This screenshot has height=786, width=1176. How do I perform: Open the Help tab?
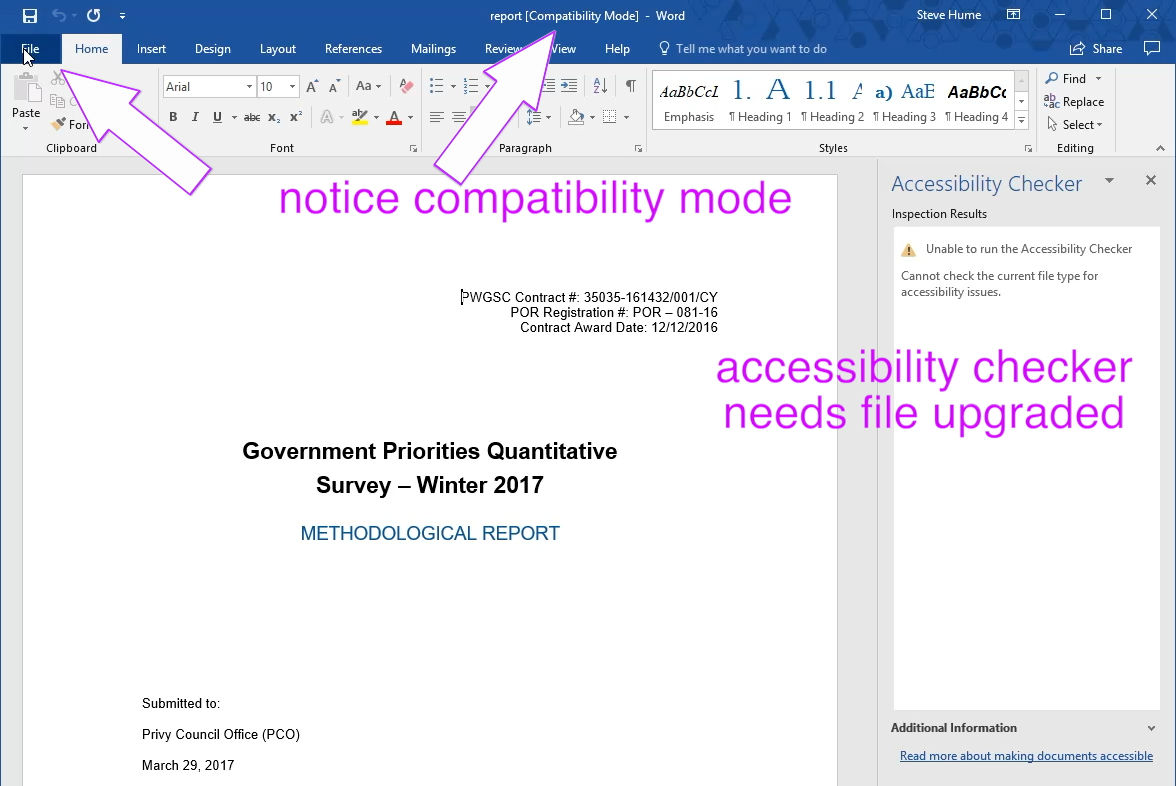617,49
